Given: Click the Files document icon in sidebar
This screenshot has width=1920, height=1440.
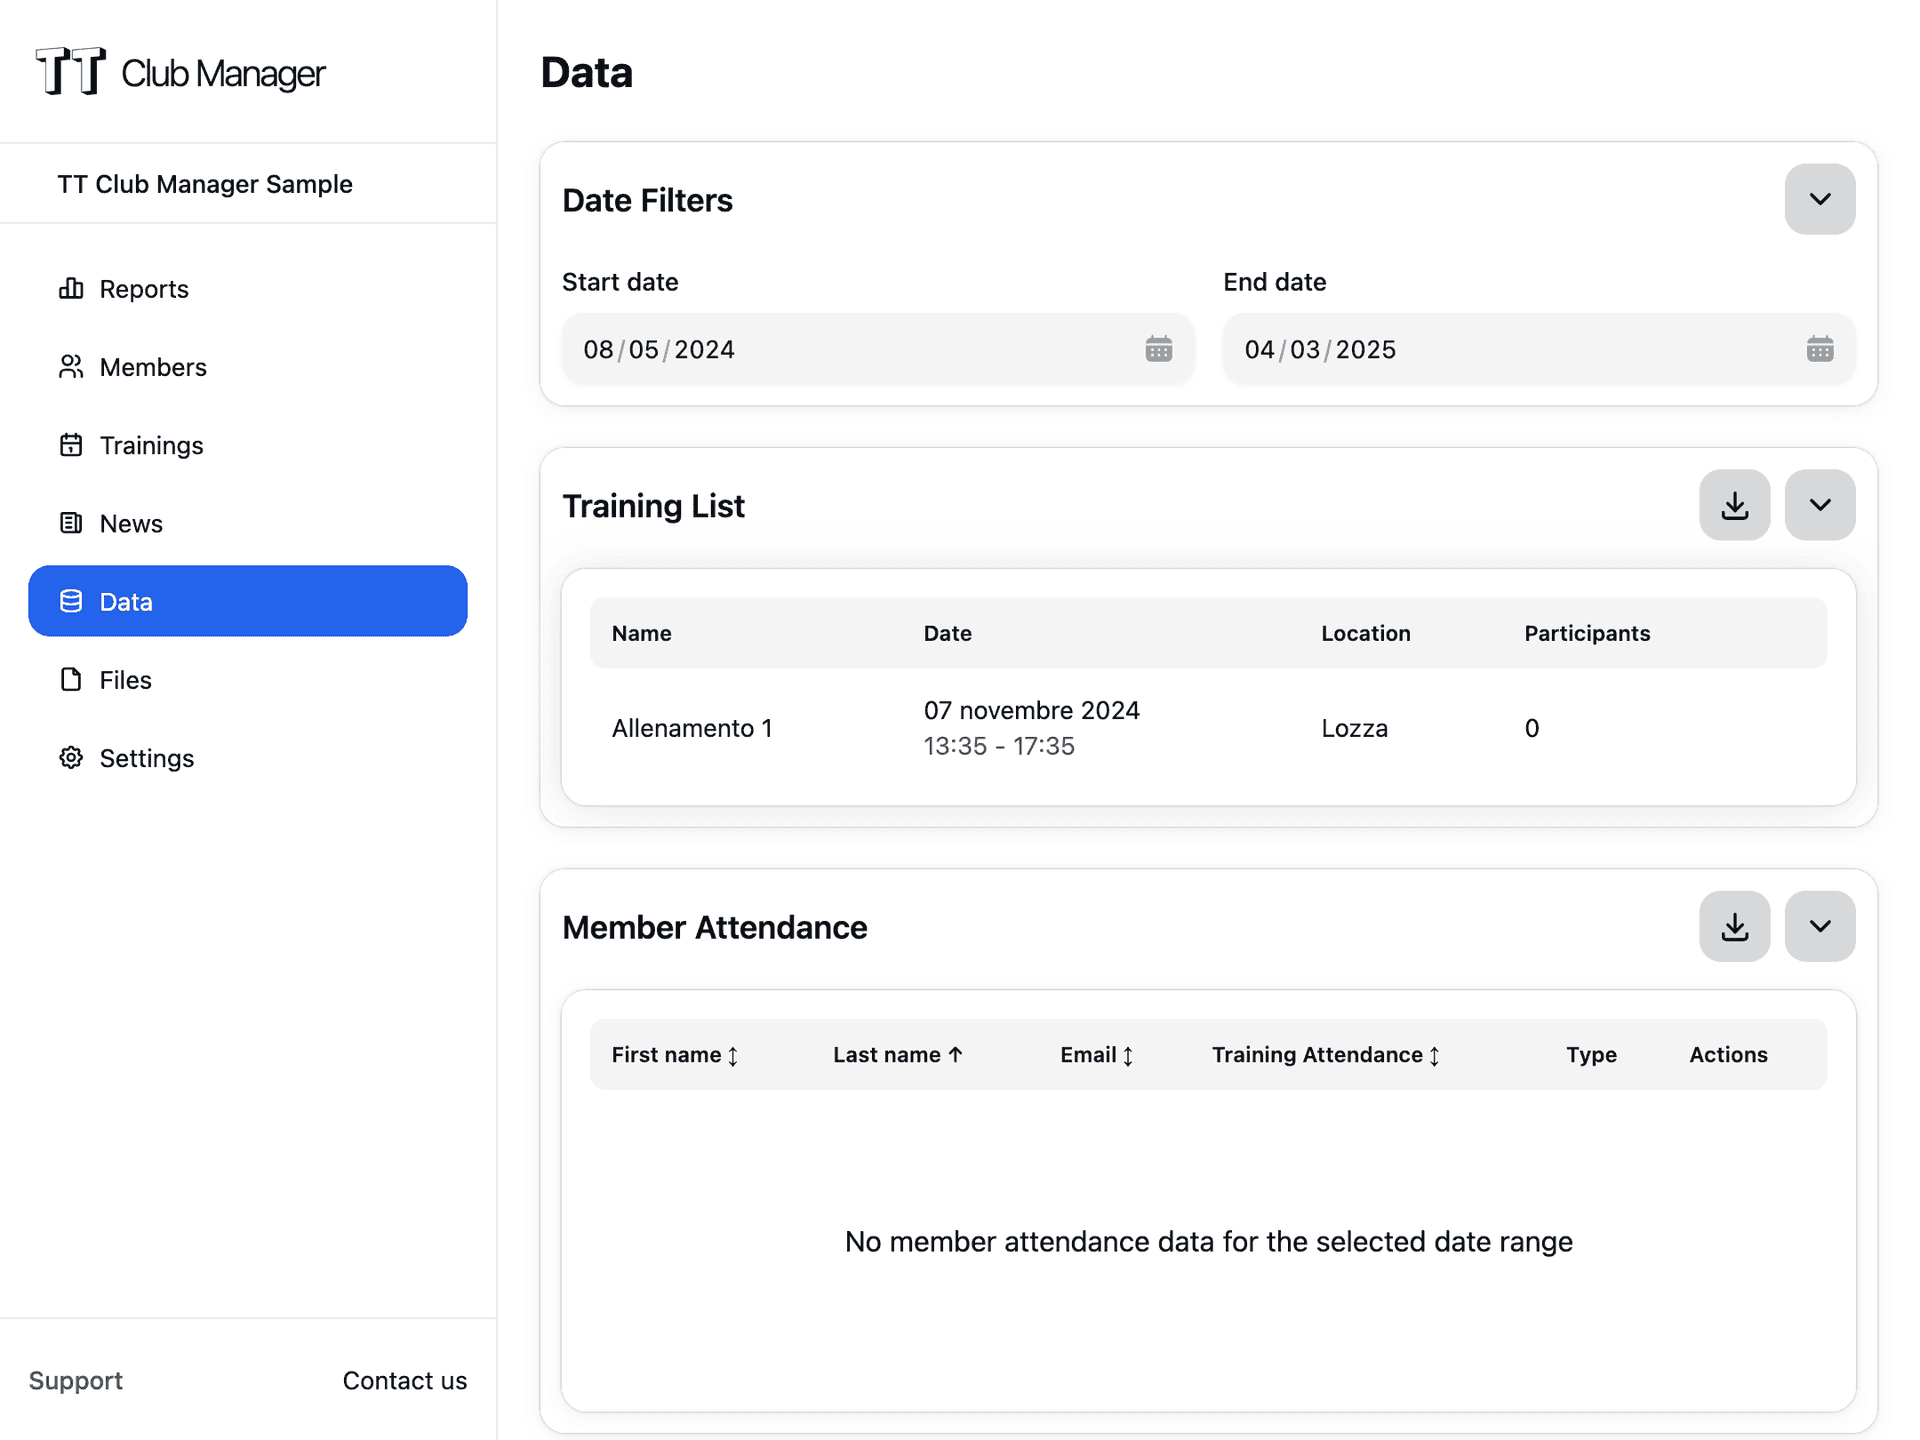Looking at the screenshot, I should pyautogui.click(x=71, y=680).
